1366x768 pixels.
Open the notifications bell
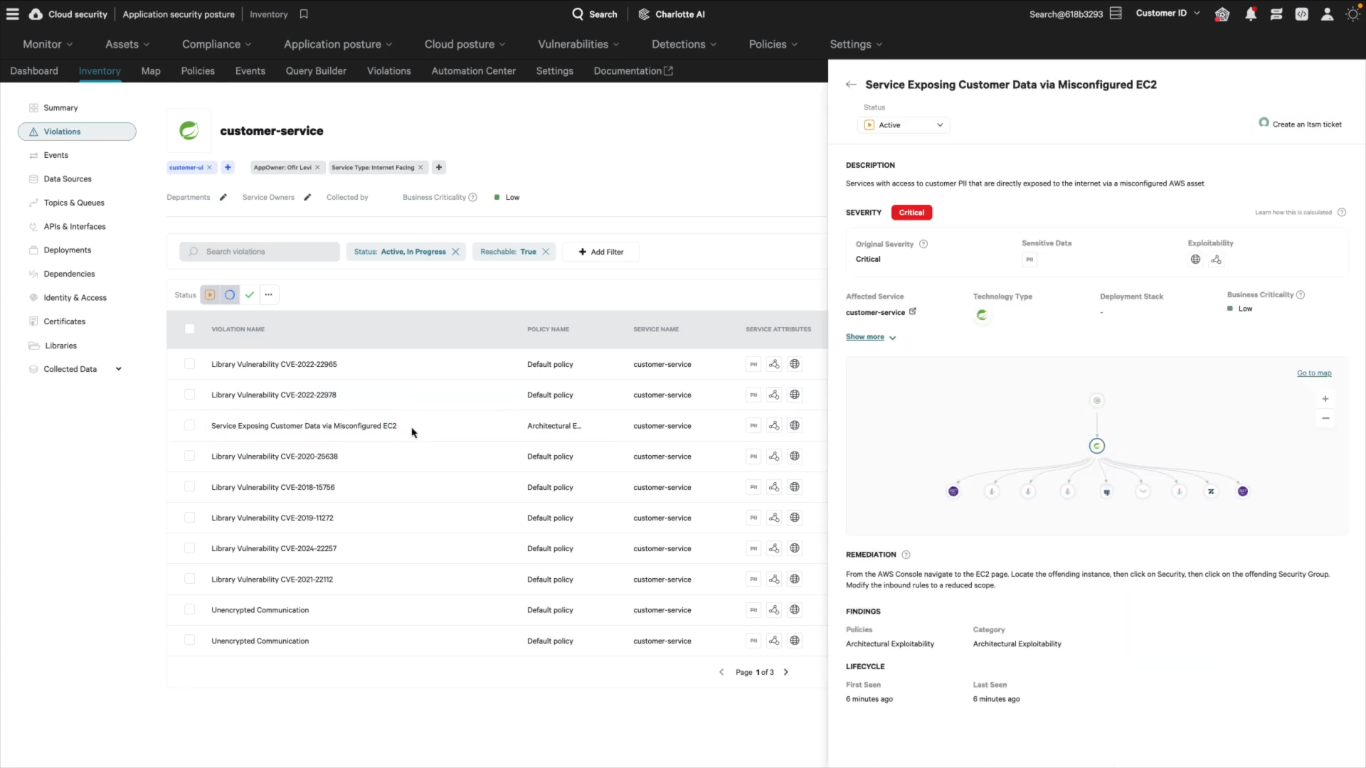[x=1250, y=14]
